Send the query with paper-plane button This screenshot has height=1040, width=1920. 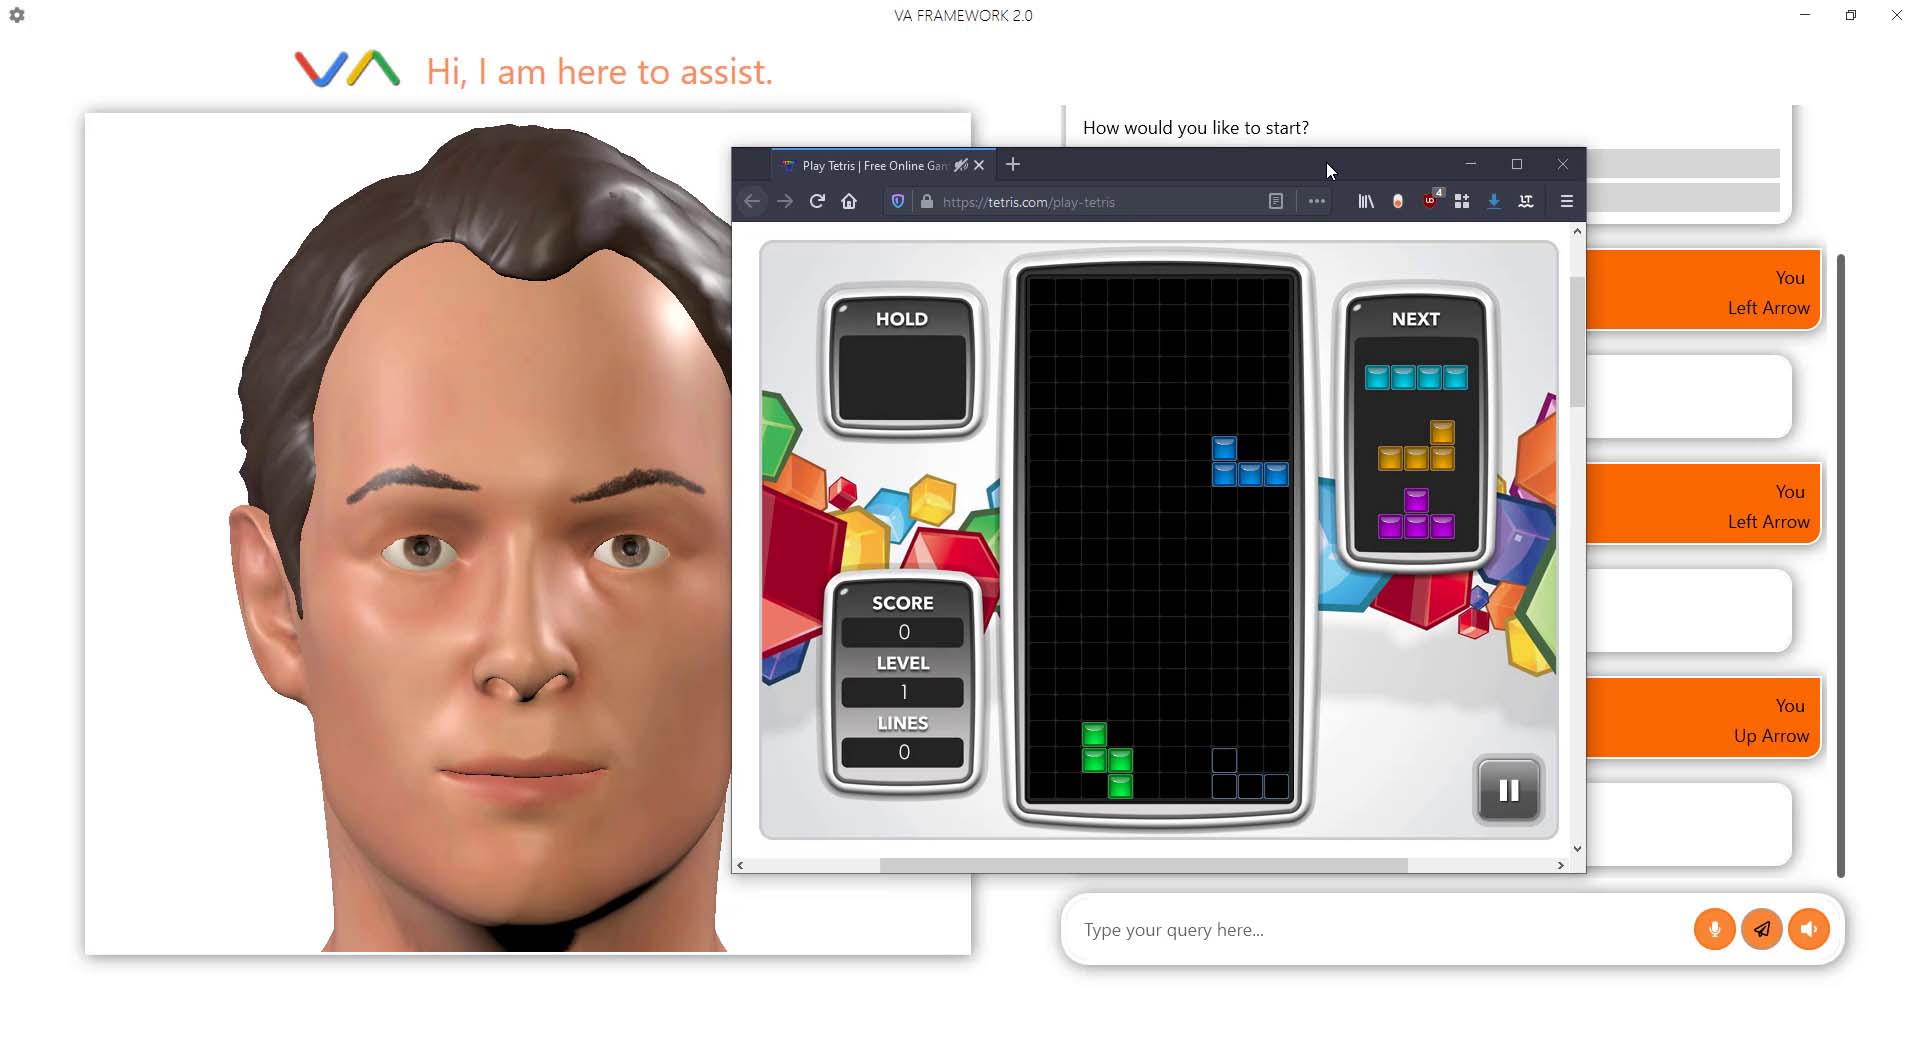click(x=1762, y=929)
